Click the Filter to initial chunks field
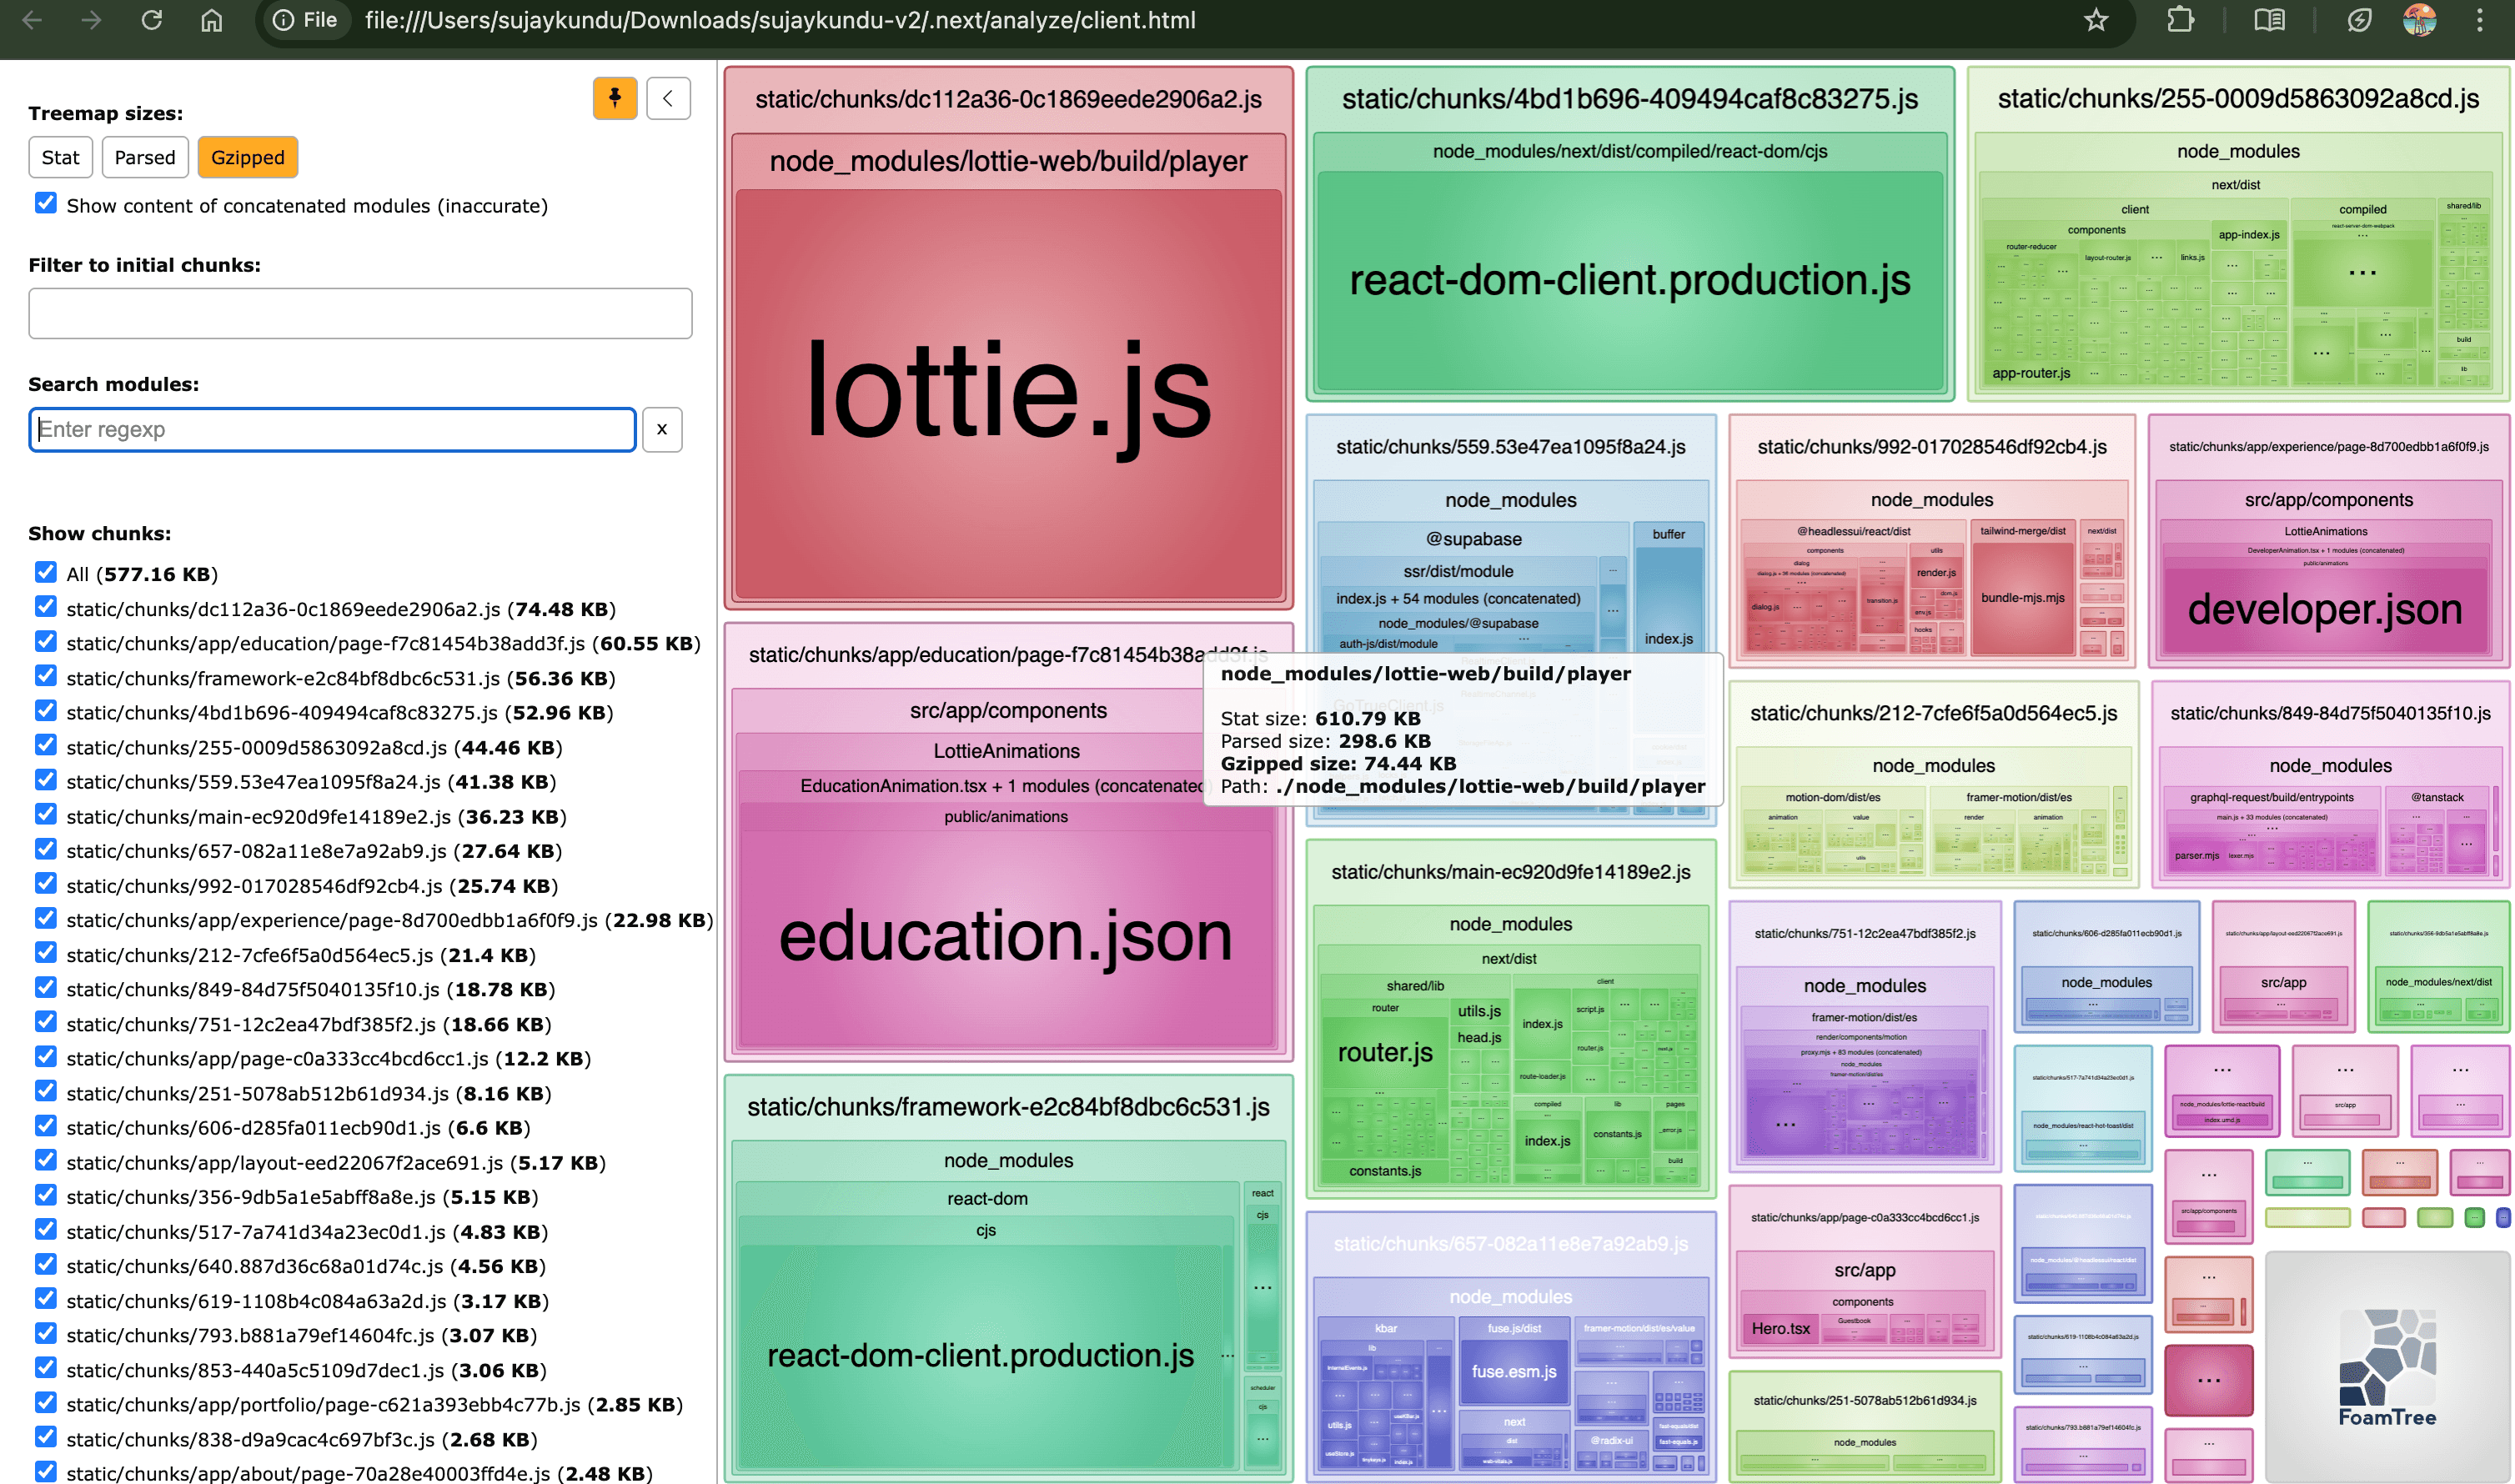Image resolution: width=2515 pixels, height=1484 pixels. [x=360, y=313]
